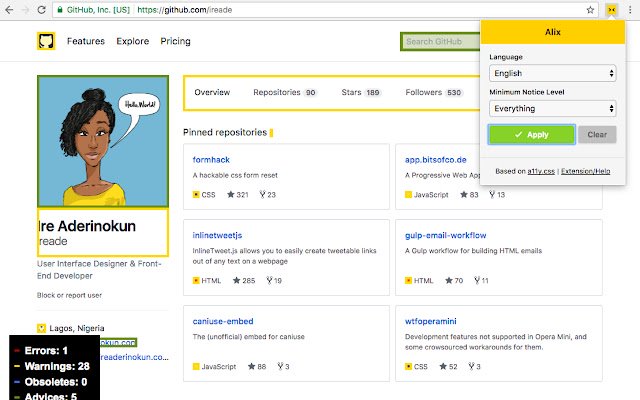Click the star icon on formhack card

[231, 194]
